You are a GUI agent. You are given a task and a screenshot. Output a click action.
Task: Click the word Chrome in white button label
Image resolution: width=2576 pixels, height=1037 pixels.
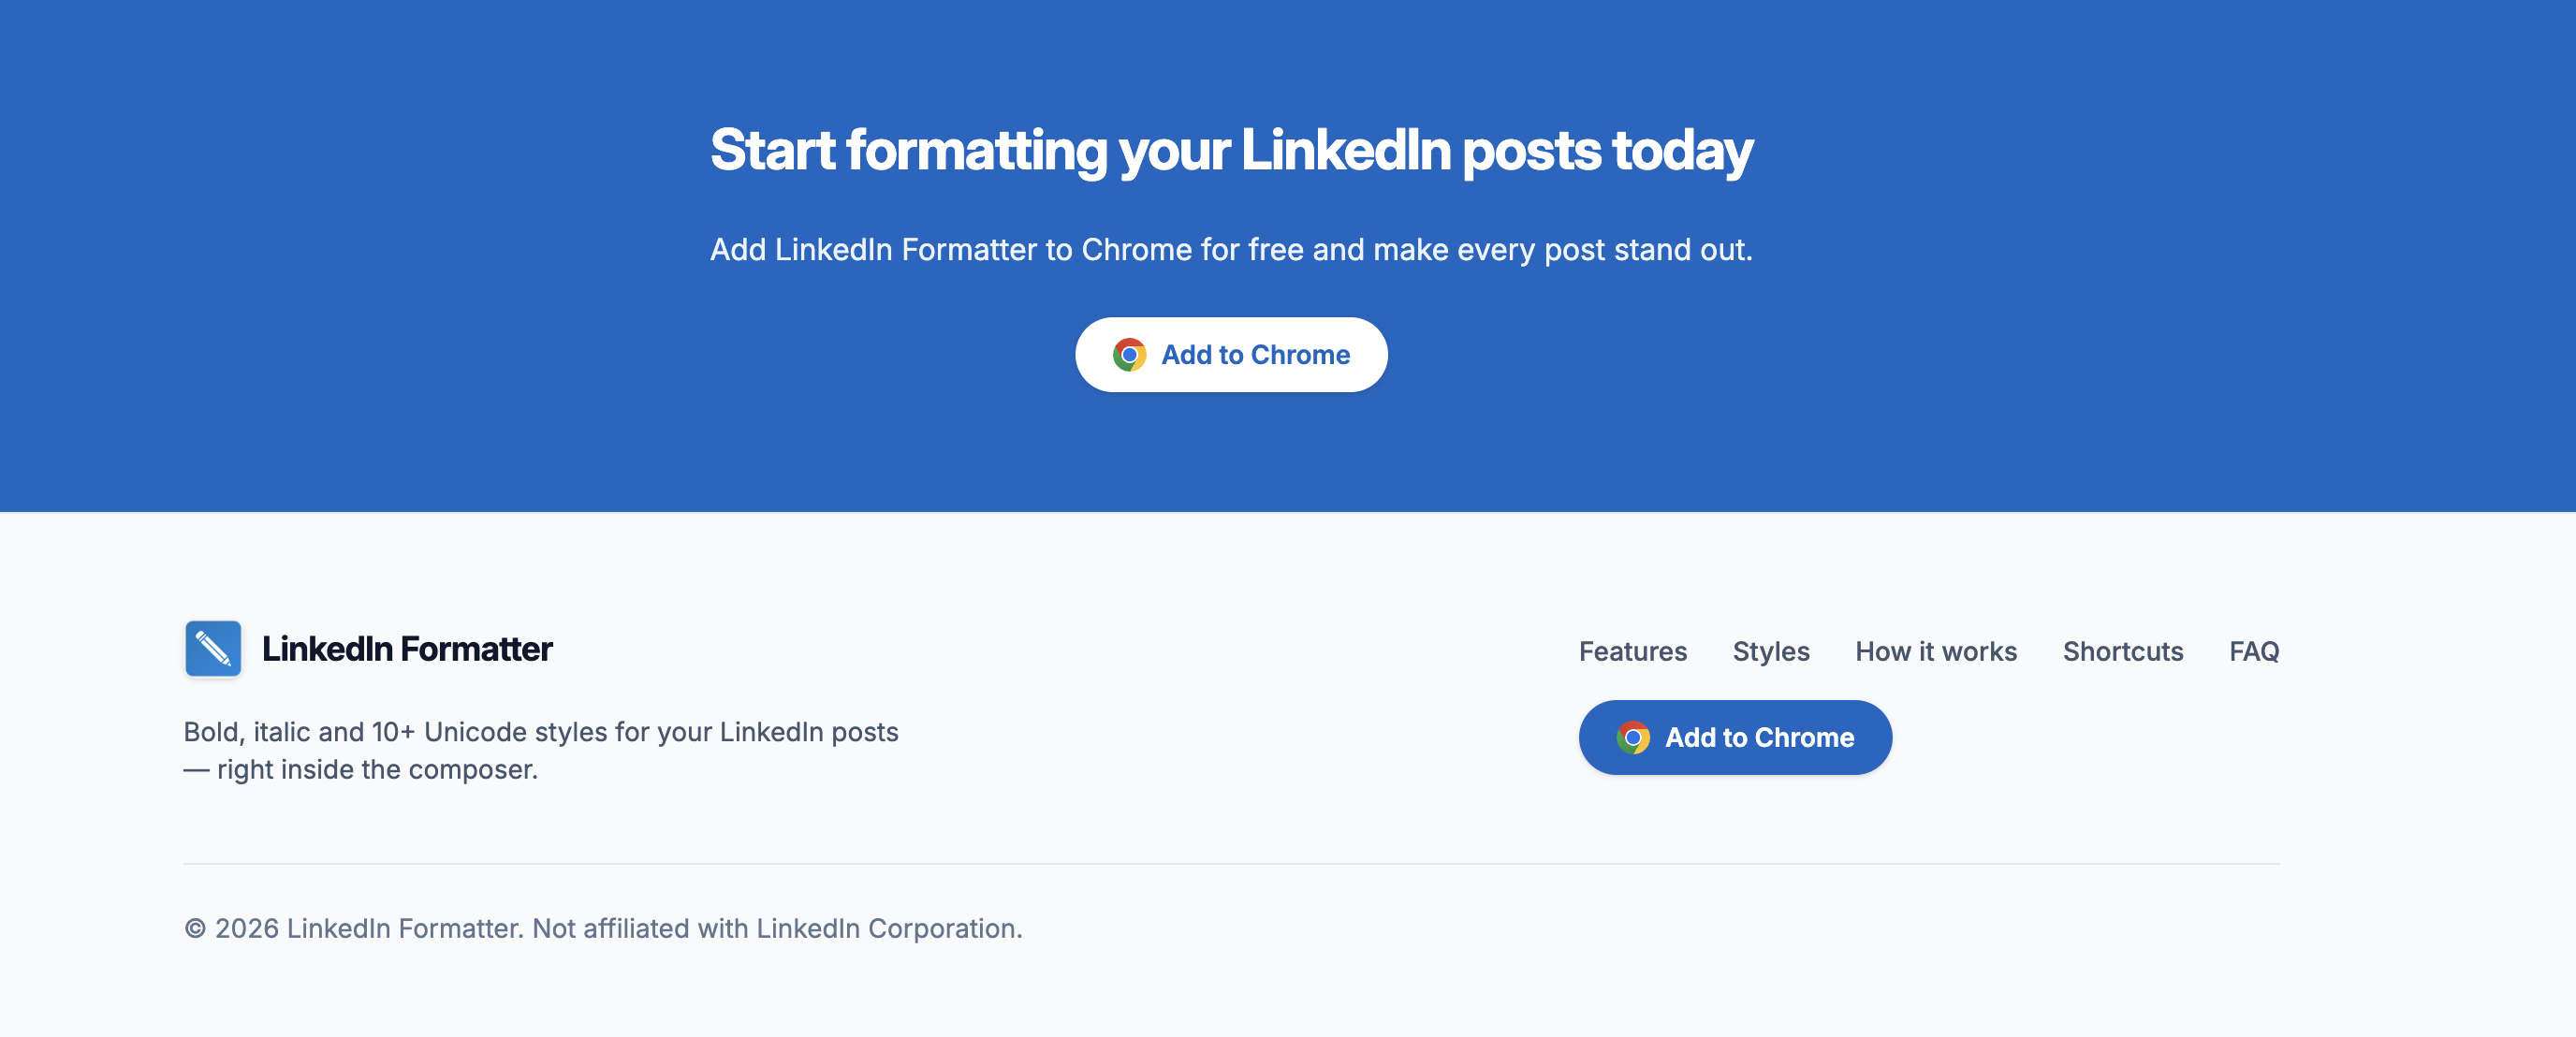(1300, 355)
